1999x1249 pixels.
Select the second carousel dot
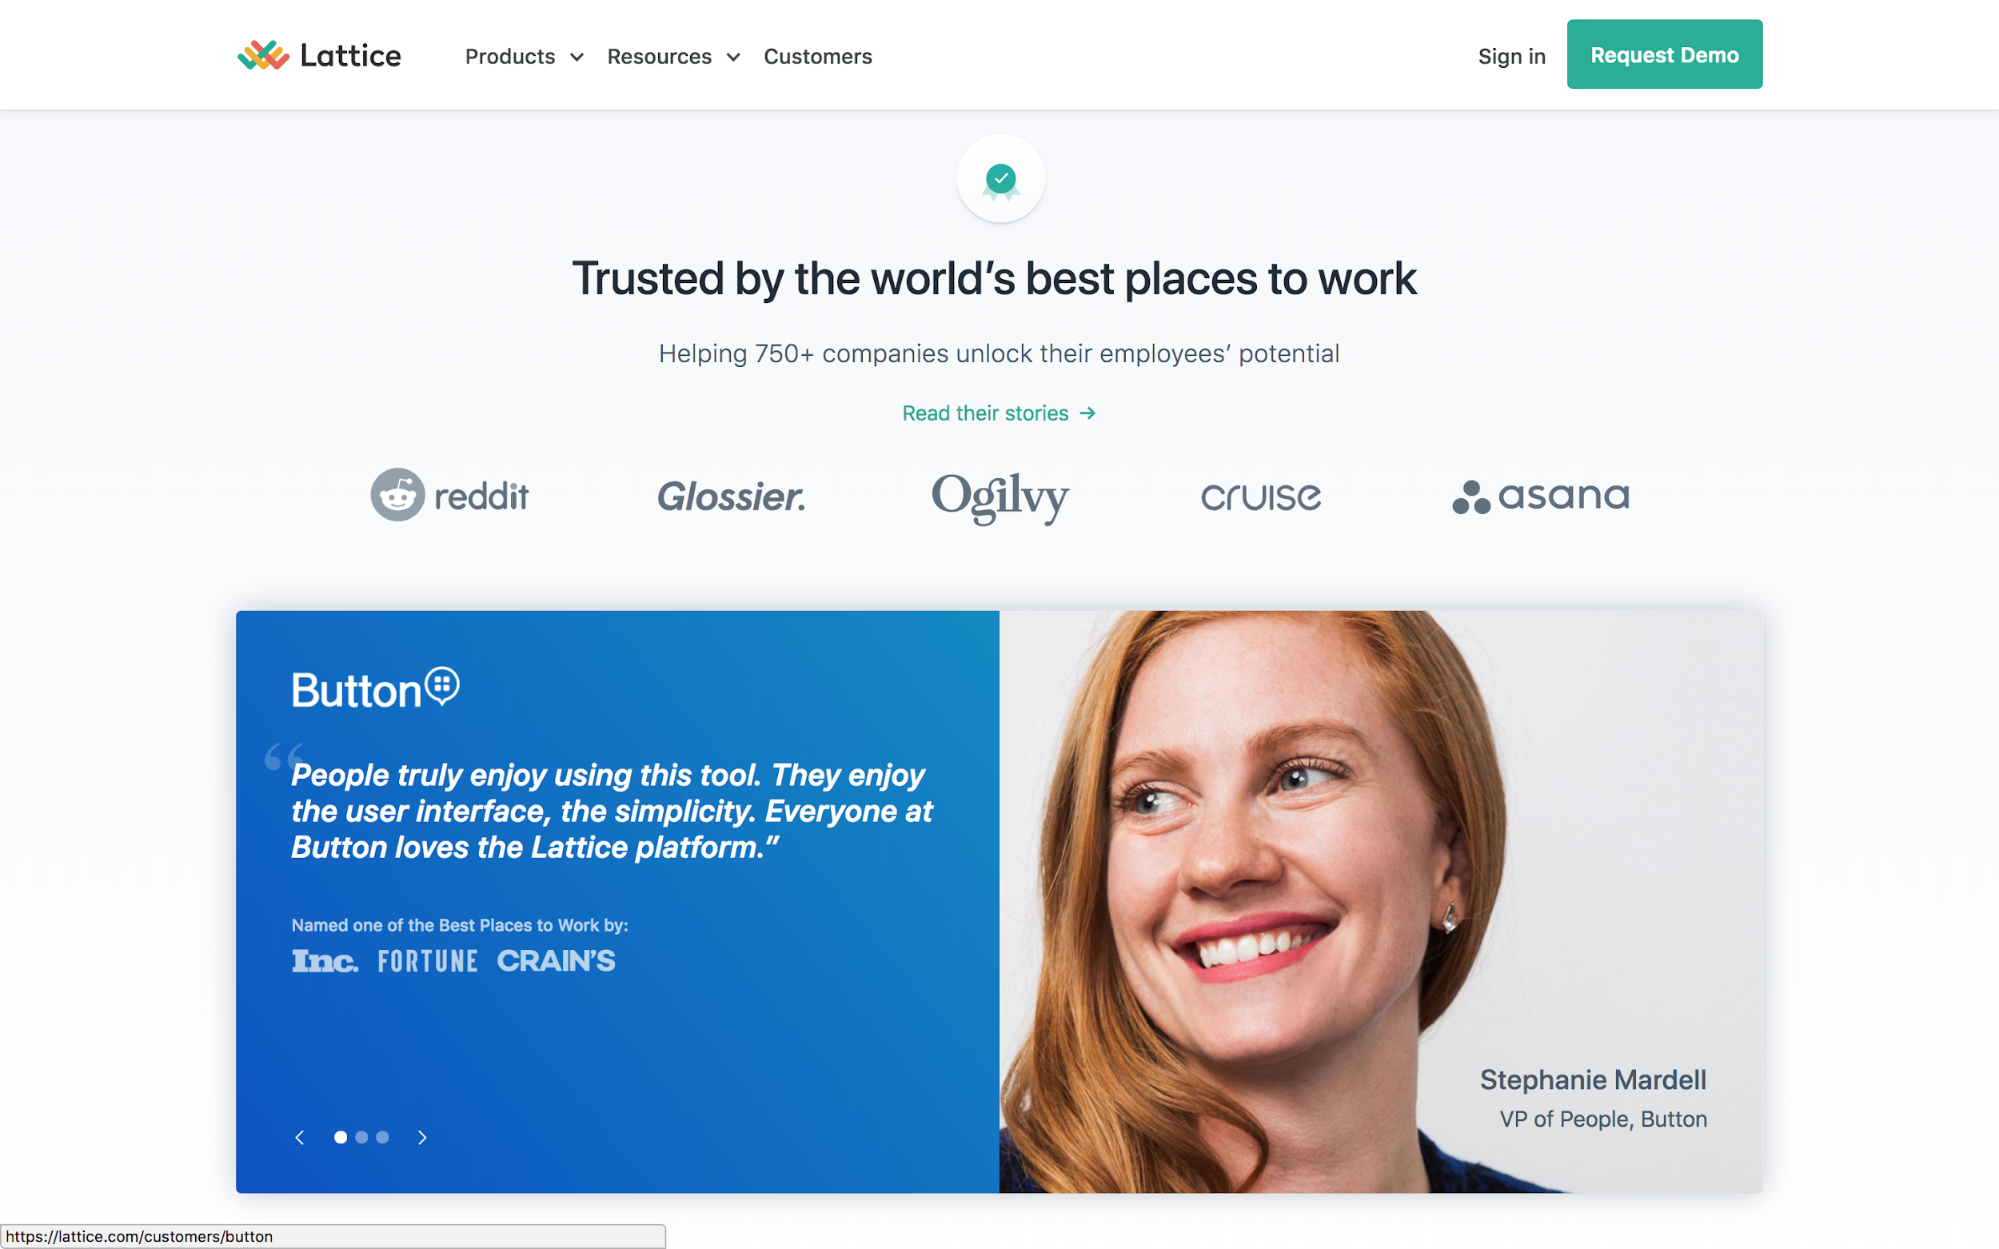[361, 1137]
